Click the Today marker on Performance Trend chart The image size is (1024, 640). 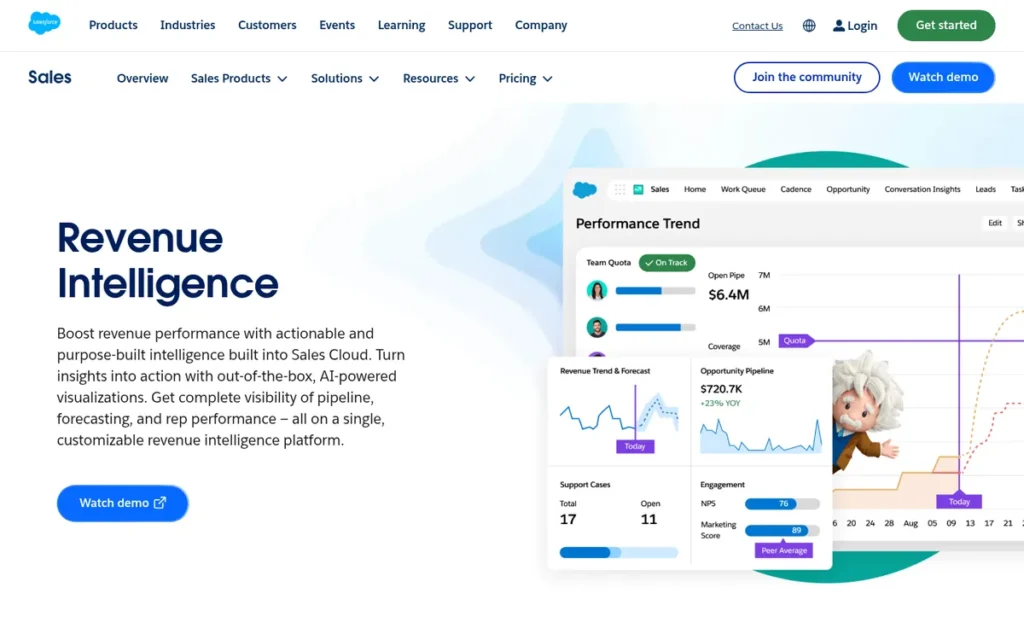click(x=959, y=502)
